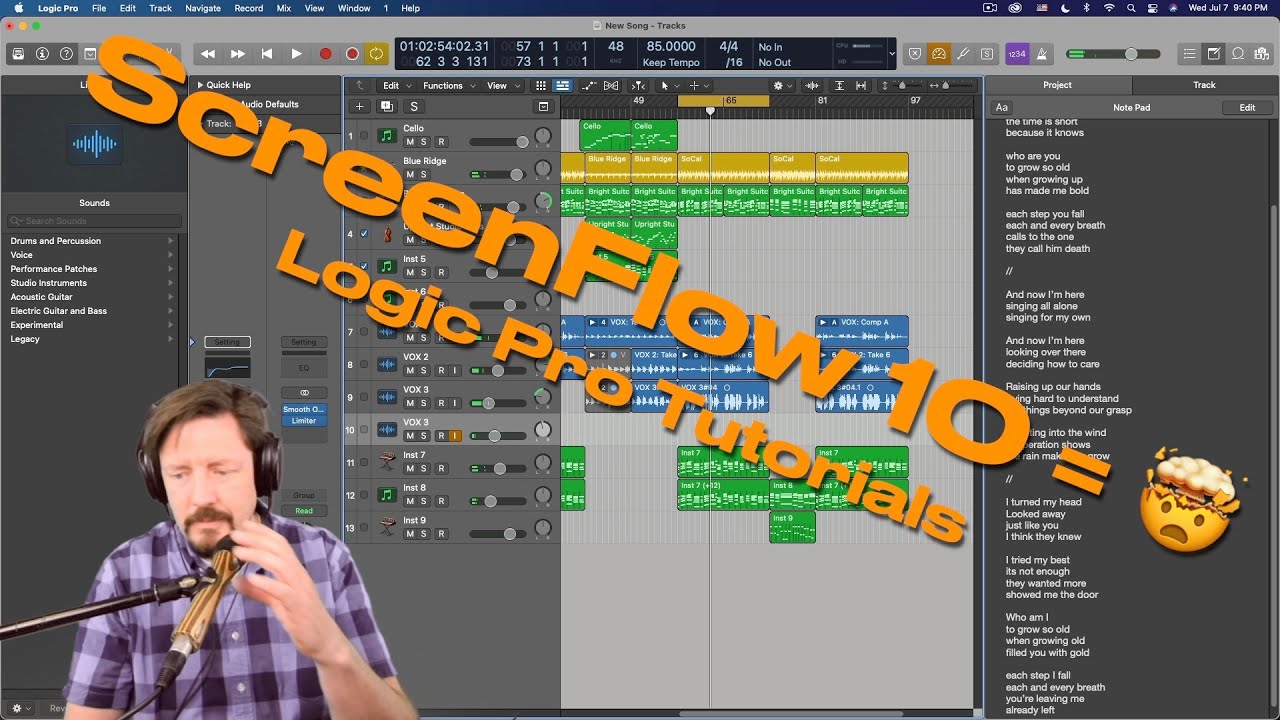Viewport: 1280px width, 720px height.
Task: Toggle input monitoring I on VOX 2 track
Action: [x=455, y=371]
